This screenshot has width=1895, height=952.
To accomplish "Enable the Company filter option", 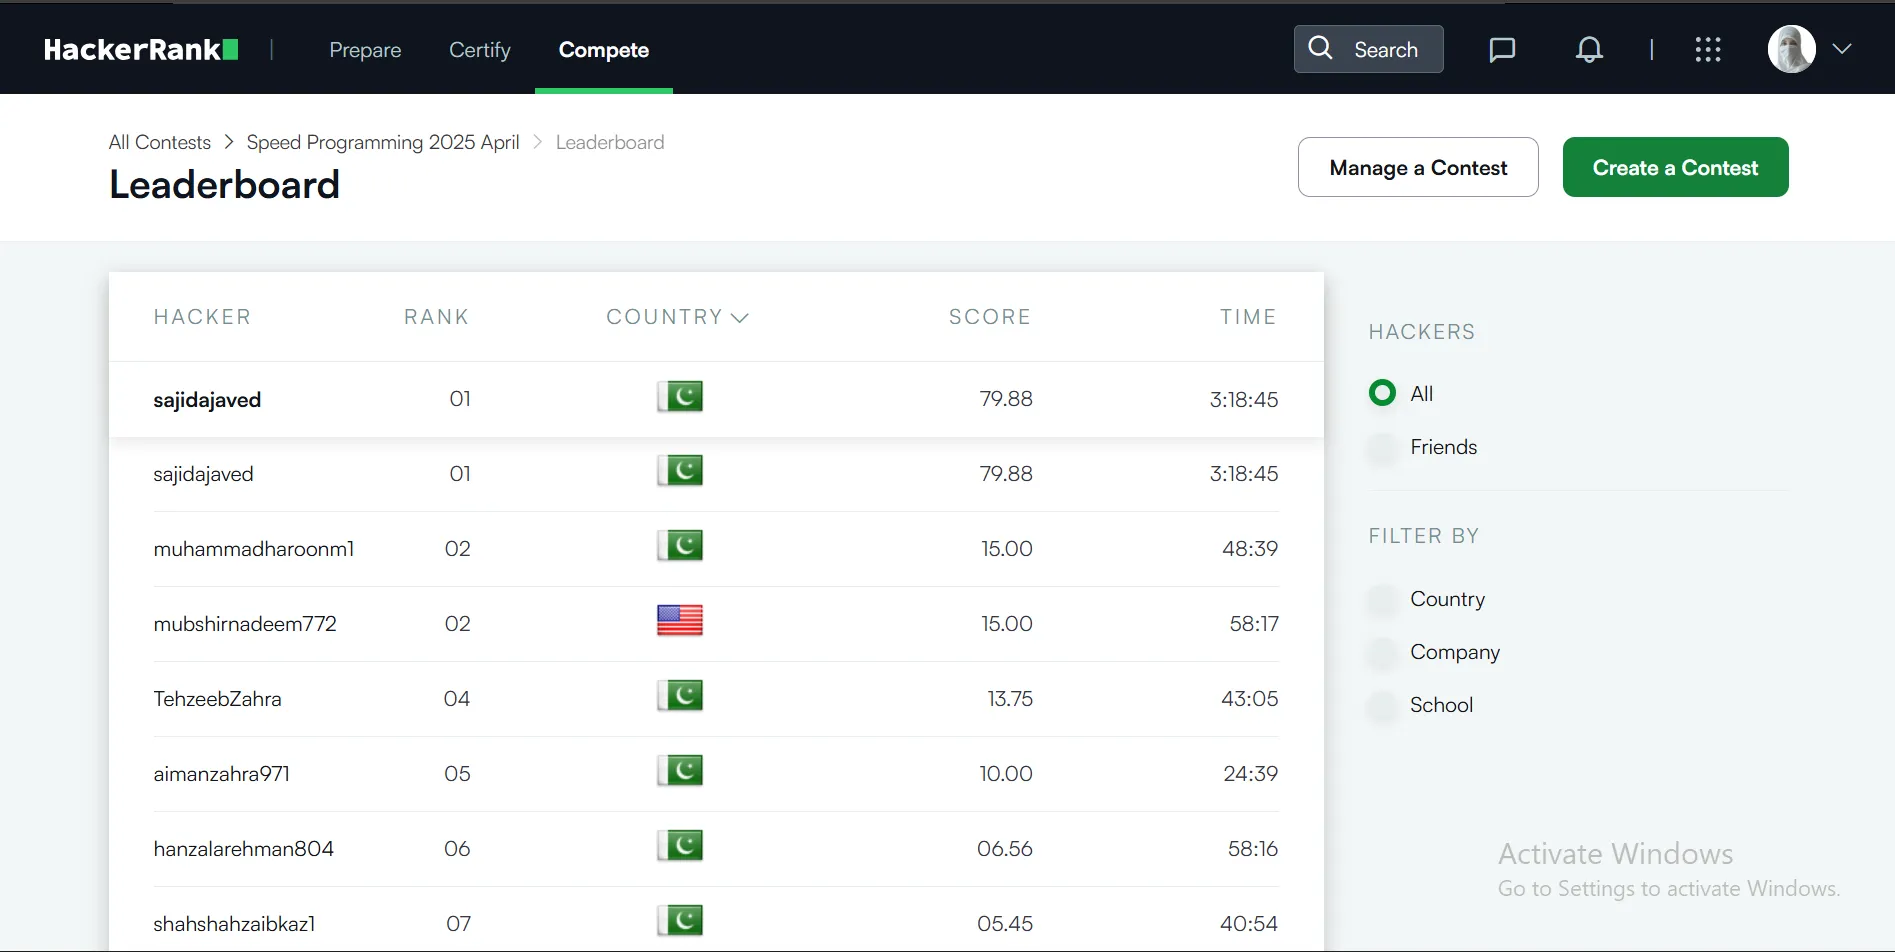I will (x=1382, y=652).
